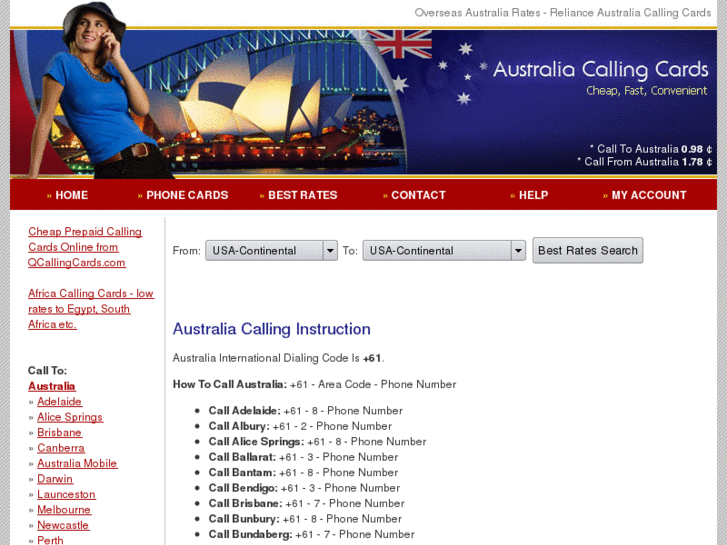Select Adelaide in the sidebar list
Viewport: 727px width, 545px height.
click(59, 402)
